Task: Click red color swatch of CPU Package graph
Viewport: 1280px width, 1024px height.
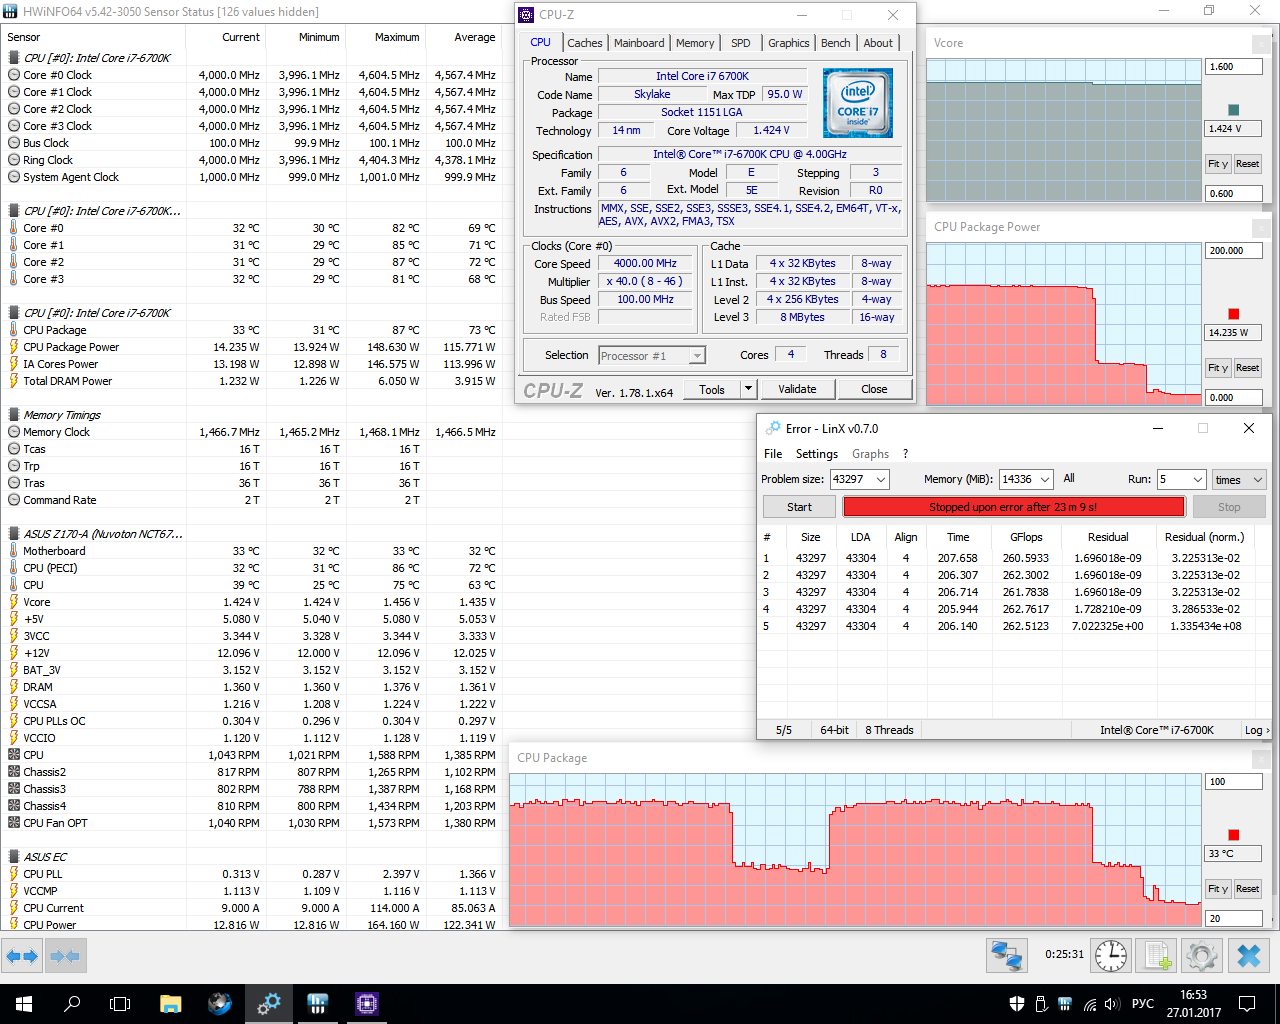Action: pyautogui.click(x=1233, y=835)
